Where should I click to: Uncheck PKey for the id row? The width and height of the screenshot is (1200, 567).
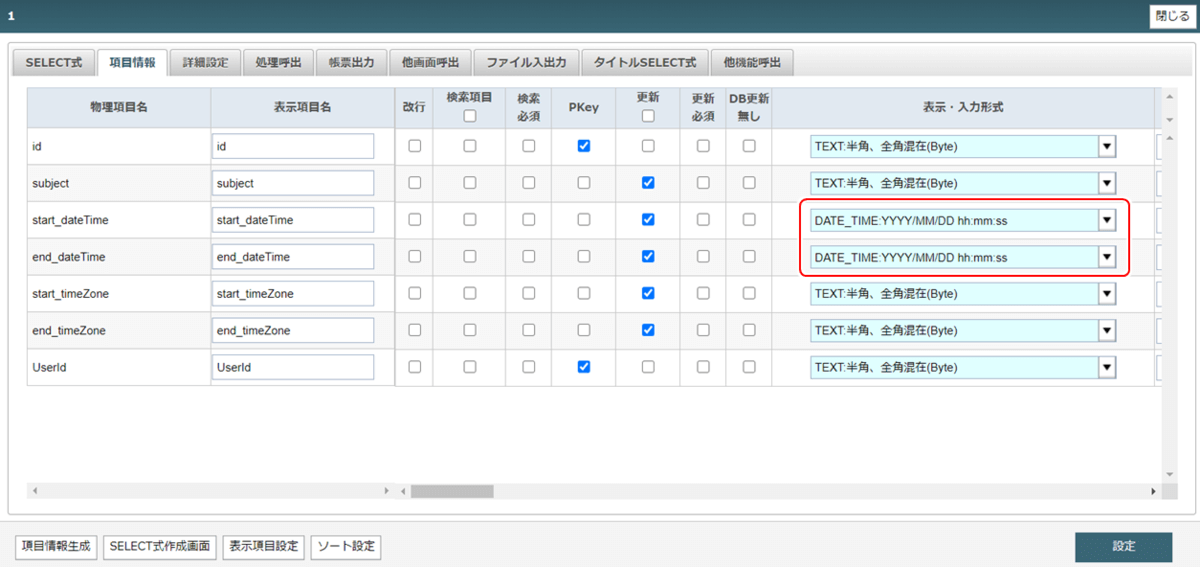tap(584, 146)
